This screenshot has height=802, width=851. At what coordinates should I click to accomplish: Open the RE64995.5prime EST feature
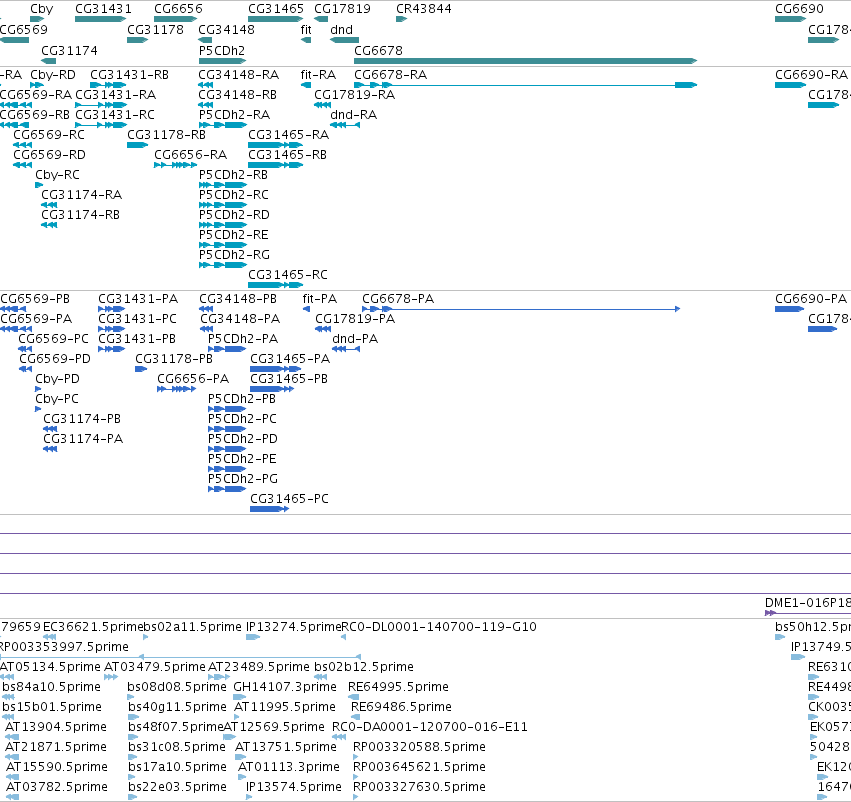[x=354, y=697]
